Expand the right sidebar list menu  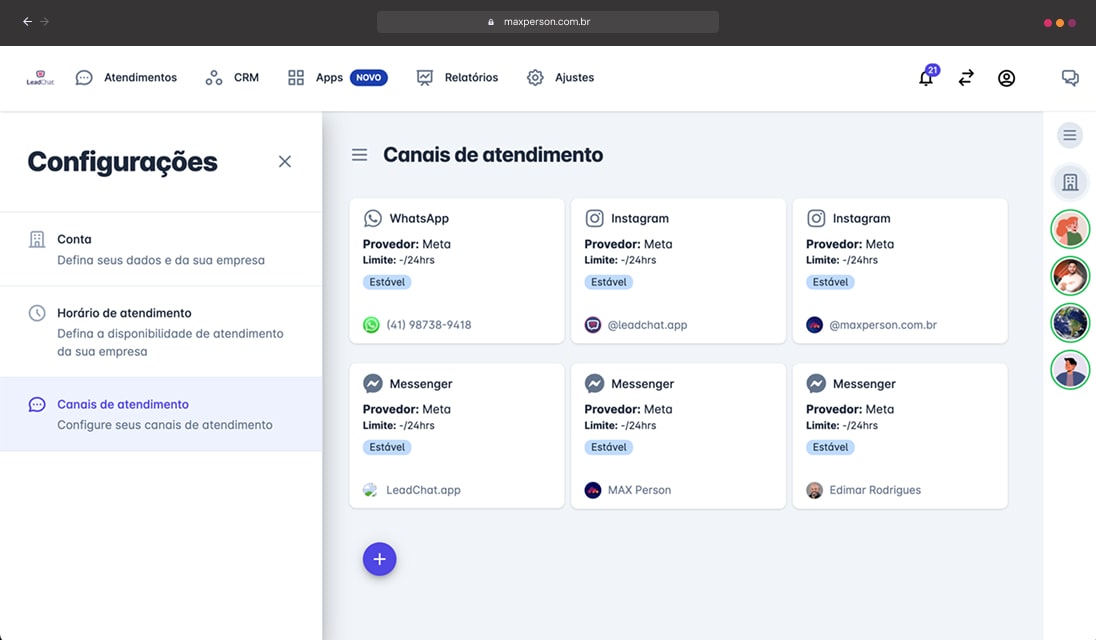click(1070, 135)
